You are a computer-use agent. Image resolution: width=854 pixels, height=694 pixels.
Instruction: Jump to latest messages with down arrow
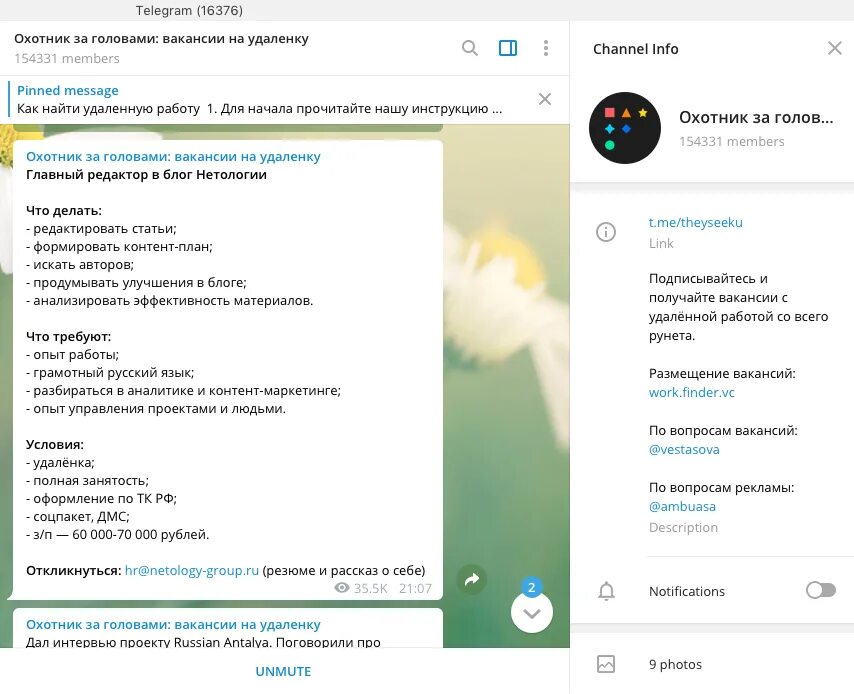[x=532, y=612]
